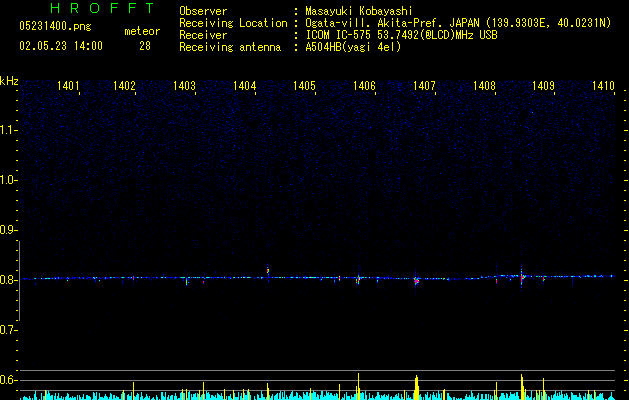Click the strong meteor echo near 1407
Image resolution: width=629 pixels, height=400 pixels.
(416, 281)
